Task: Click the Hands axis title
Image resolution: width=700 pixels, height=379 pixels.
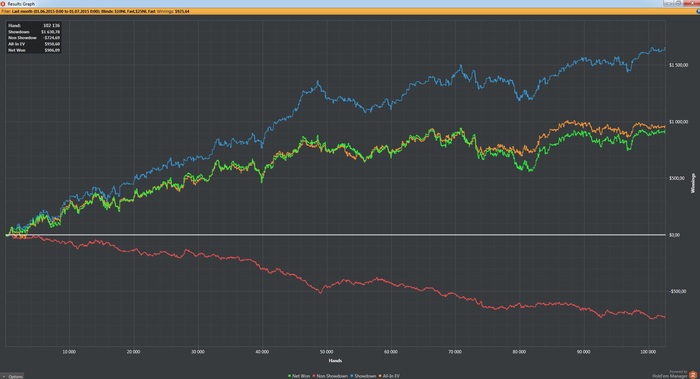Action: click(335, 361)
